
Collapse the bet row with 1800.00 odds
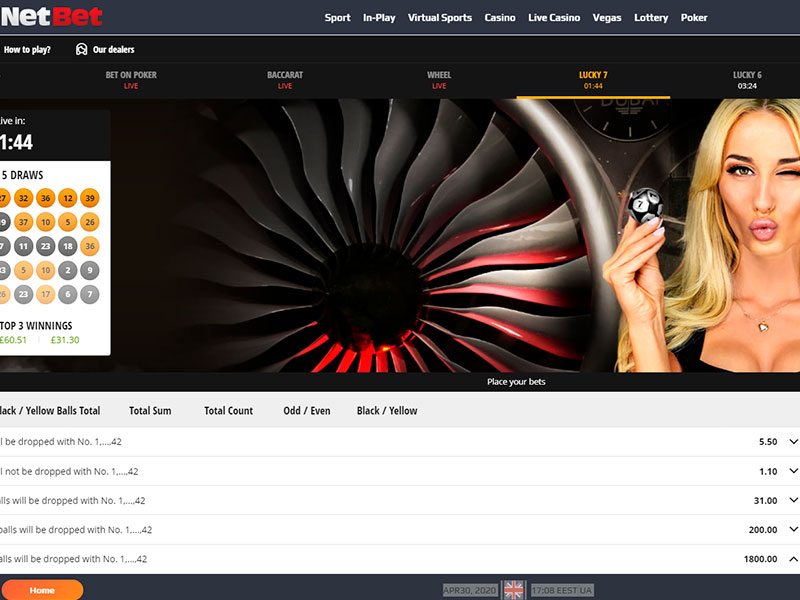[793, 559]
